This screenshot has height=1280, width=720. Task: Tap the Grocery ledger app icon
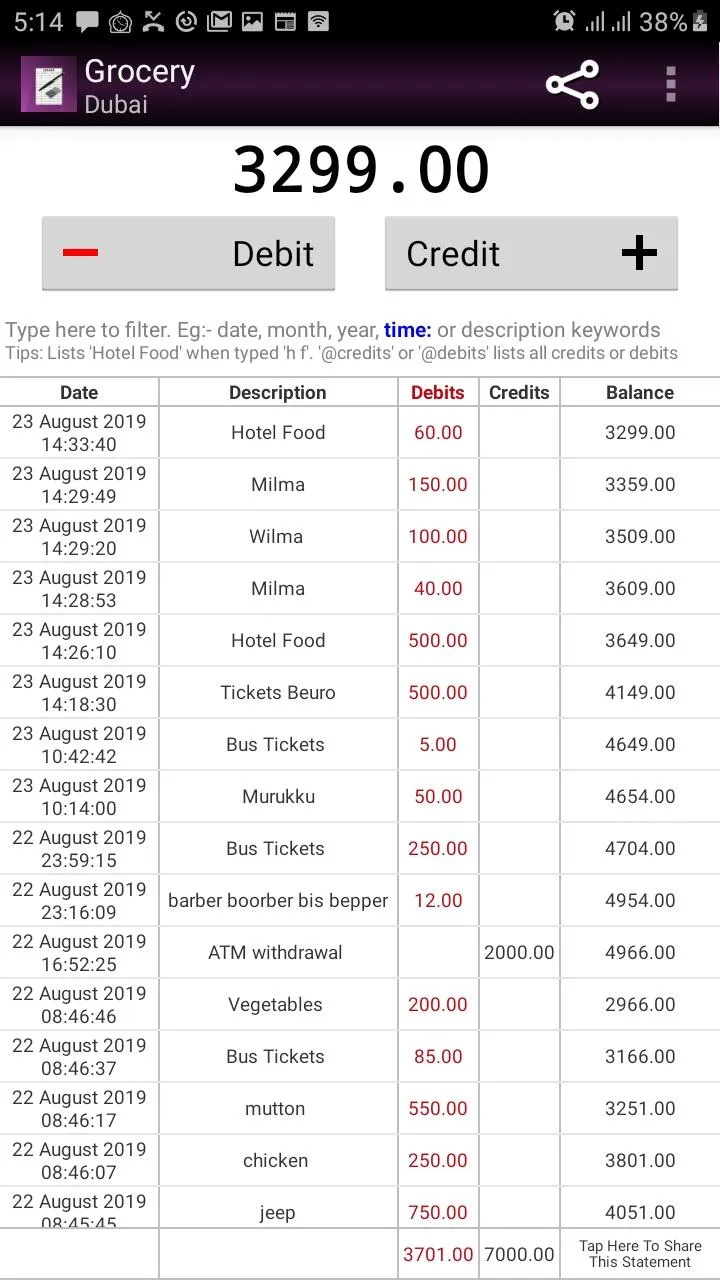pos(48,85)
